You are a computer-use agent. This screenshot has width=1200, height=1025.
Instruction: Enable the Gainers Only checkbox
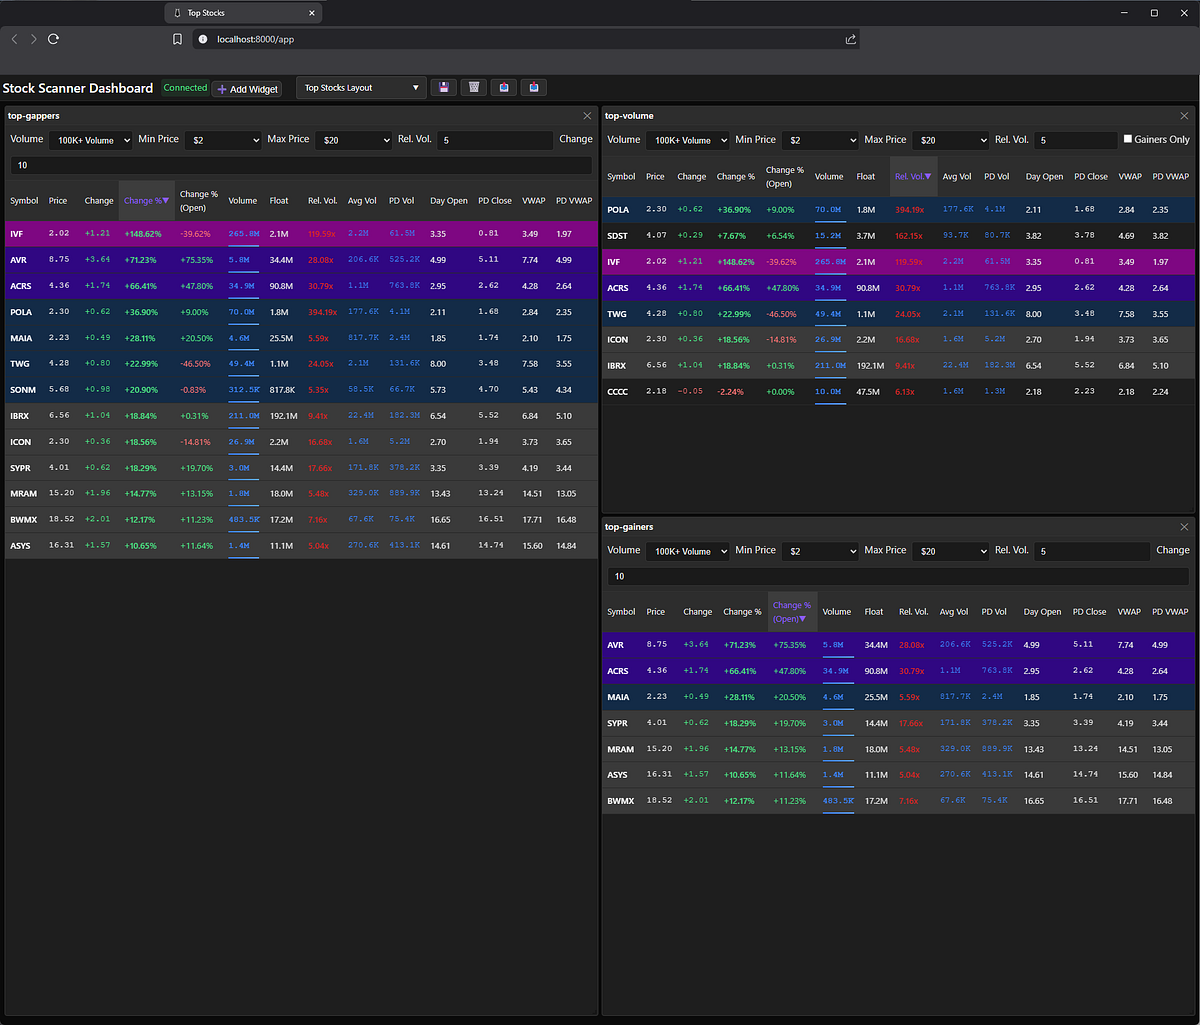coord(1128,140)
